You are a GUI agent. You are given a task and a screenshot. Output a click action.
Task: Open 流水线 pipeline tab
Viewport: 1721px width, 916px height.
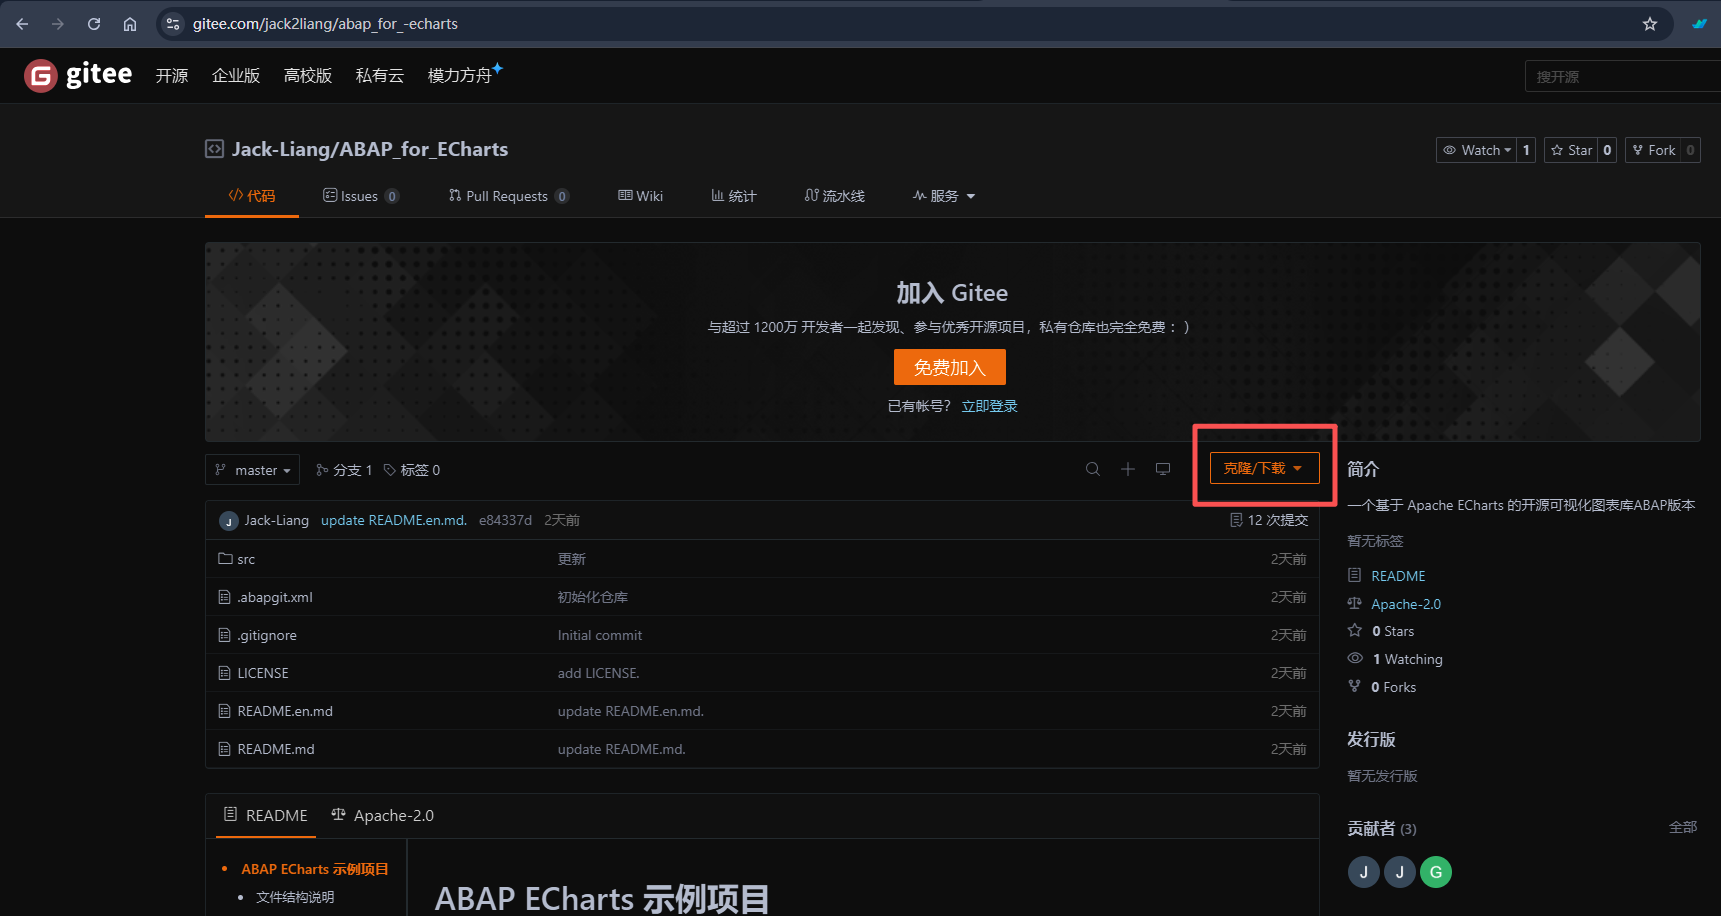tap(835, 196)
